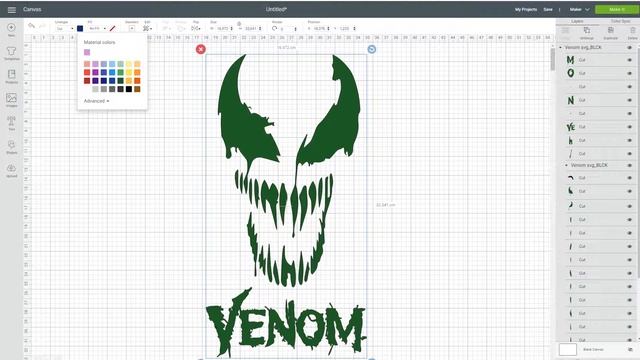640x360 pixels.
Task: Click the Blank Canvas color box
Action: tap(567, 350)
